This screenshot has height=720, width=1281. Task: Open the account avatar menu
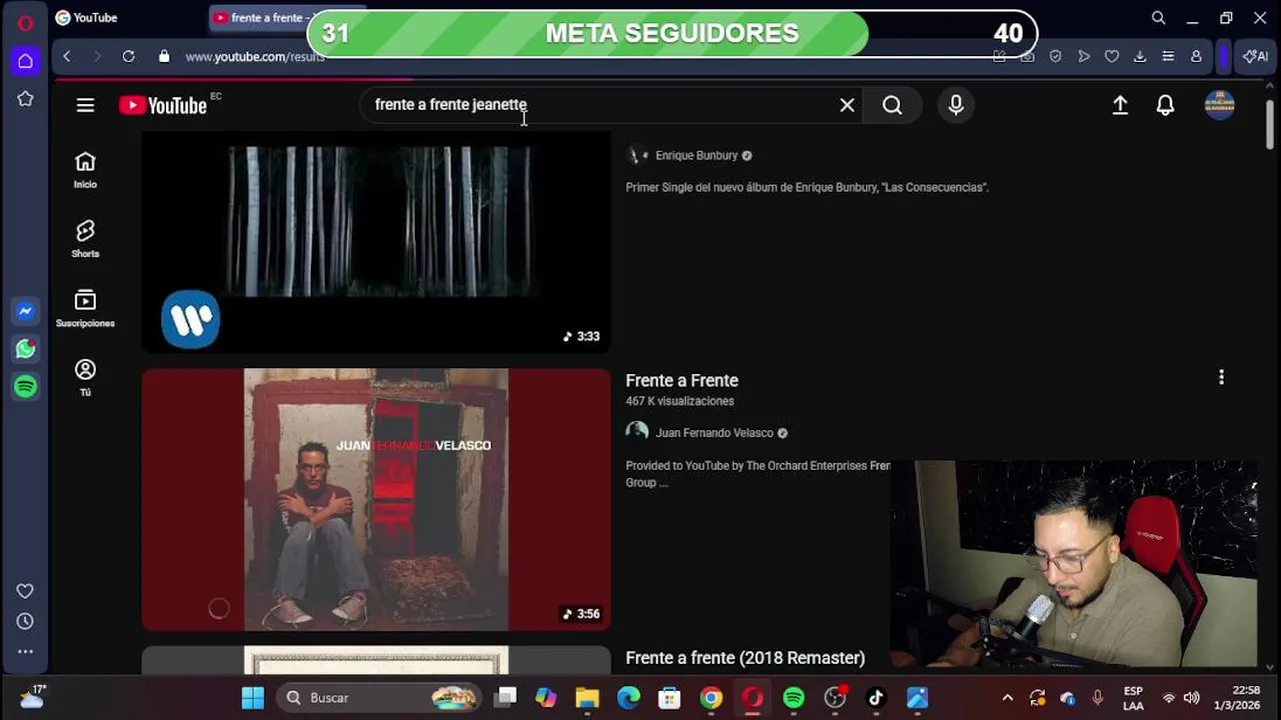click(x=1219, y=105)
